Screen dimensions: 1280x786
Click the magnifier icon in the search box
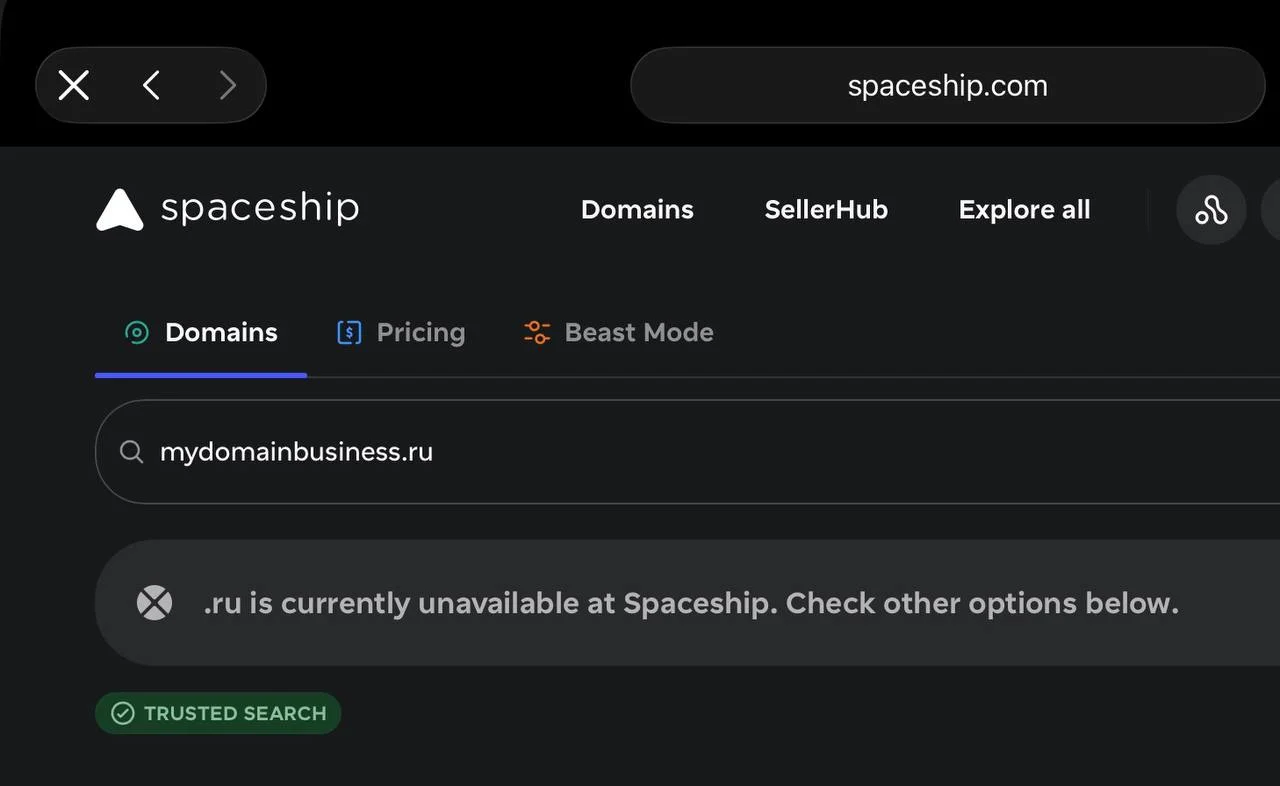click(x=132, y=452)
